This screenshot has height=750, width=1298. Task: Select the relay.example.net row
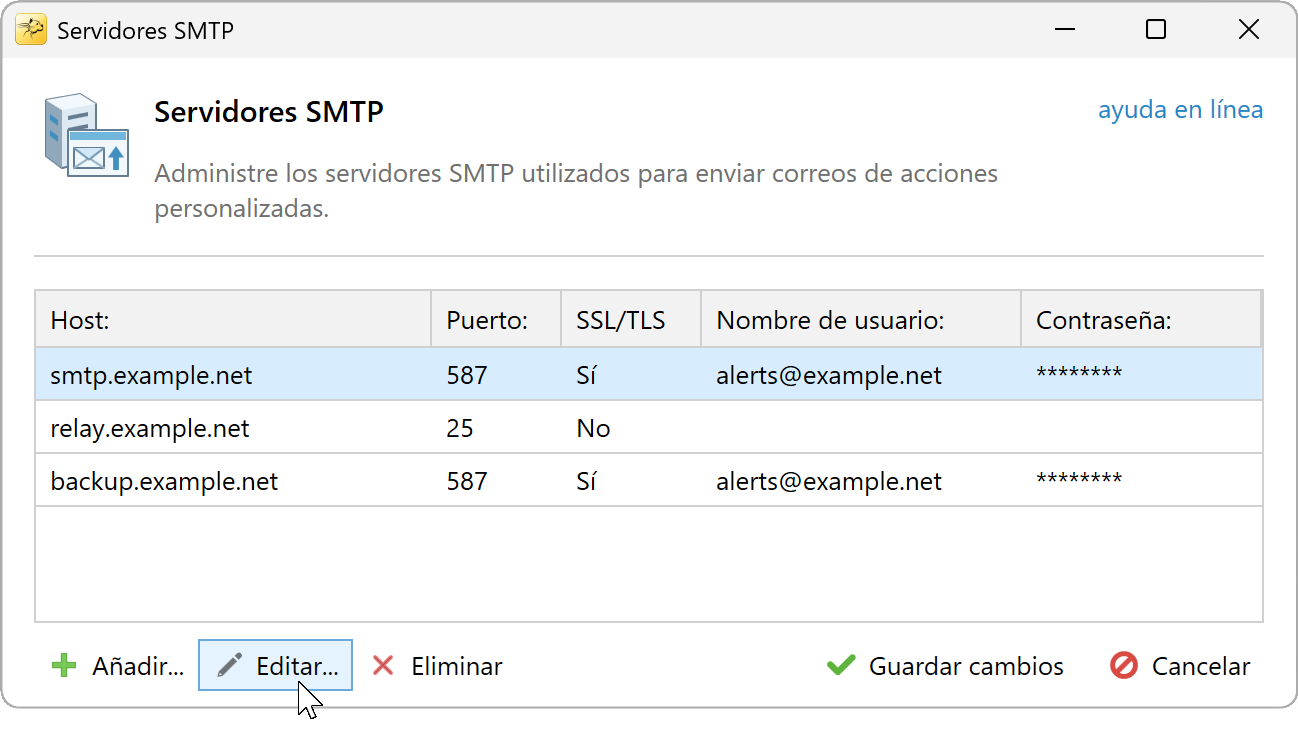(x=649, y=428)
